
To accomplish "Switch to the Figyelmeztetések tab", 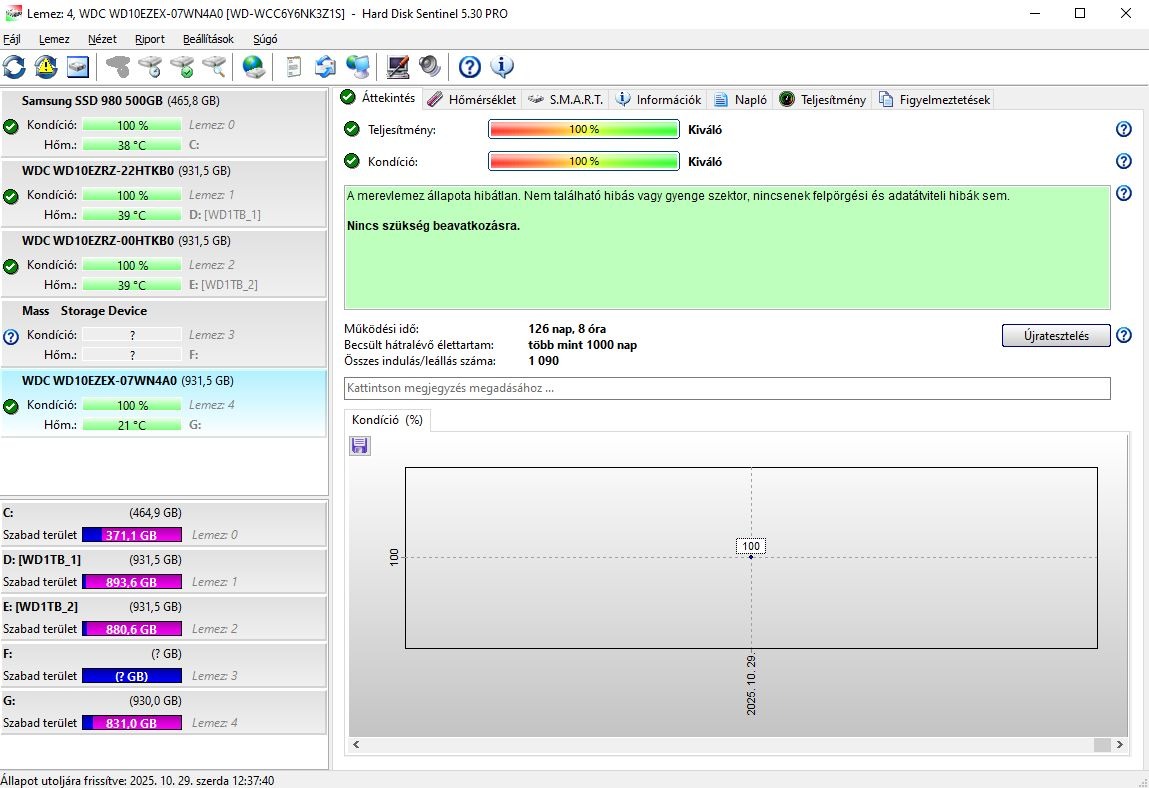I will 934,100.
